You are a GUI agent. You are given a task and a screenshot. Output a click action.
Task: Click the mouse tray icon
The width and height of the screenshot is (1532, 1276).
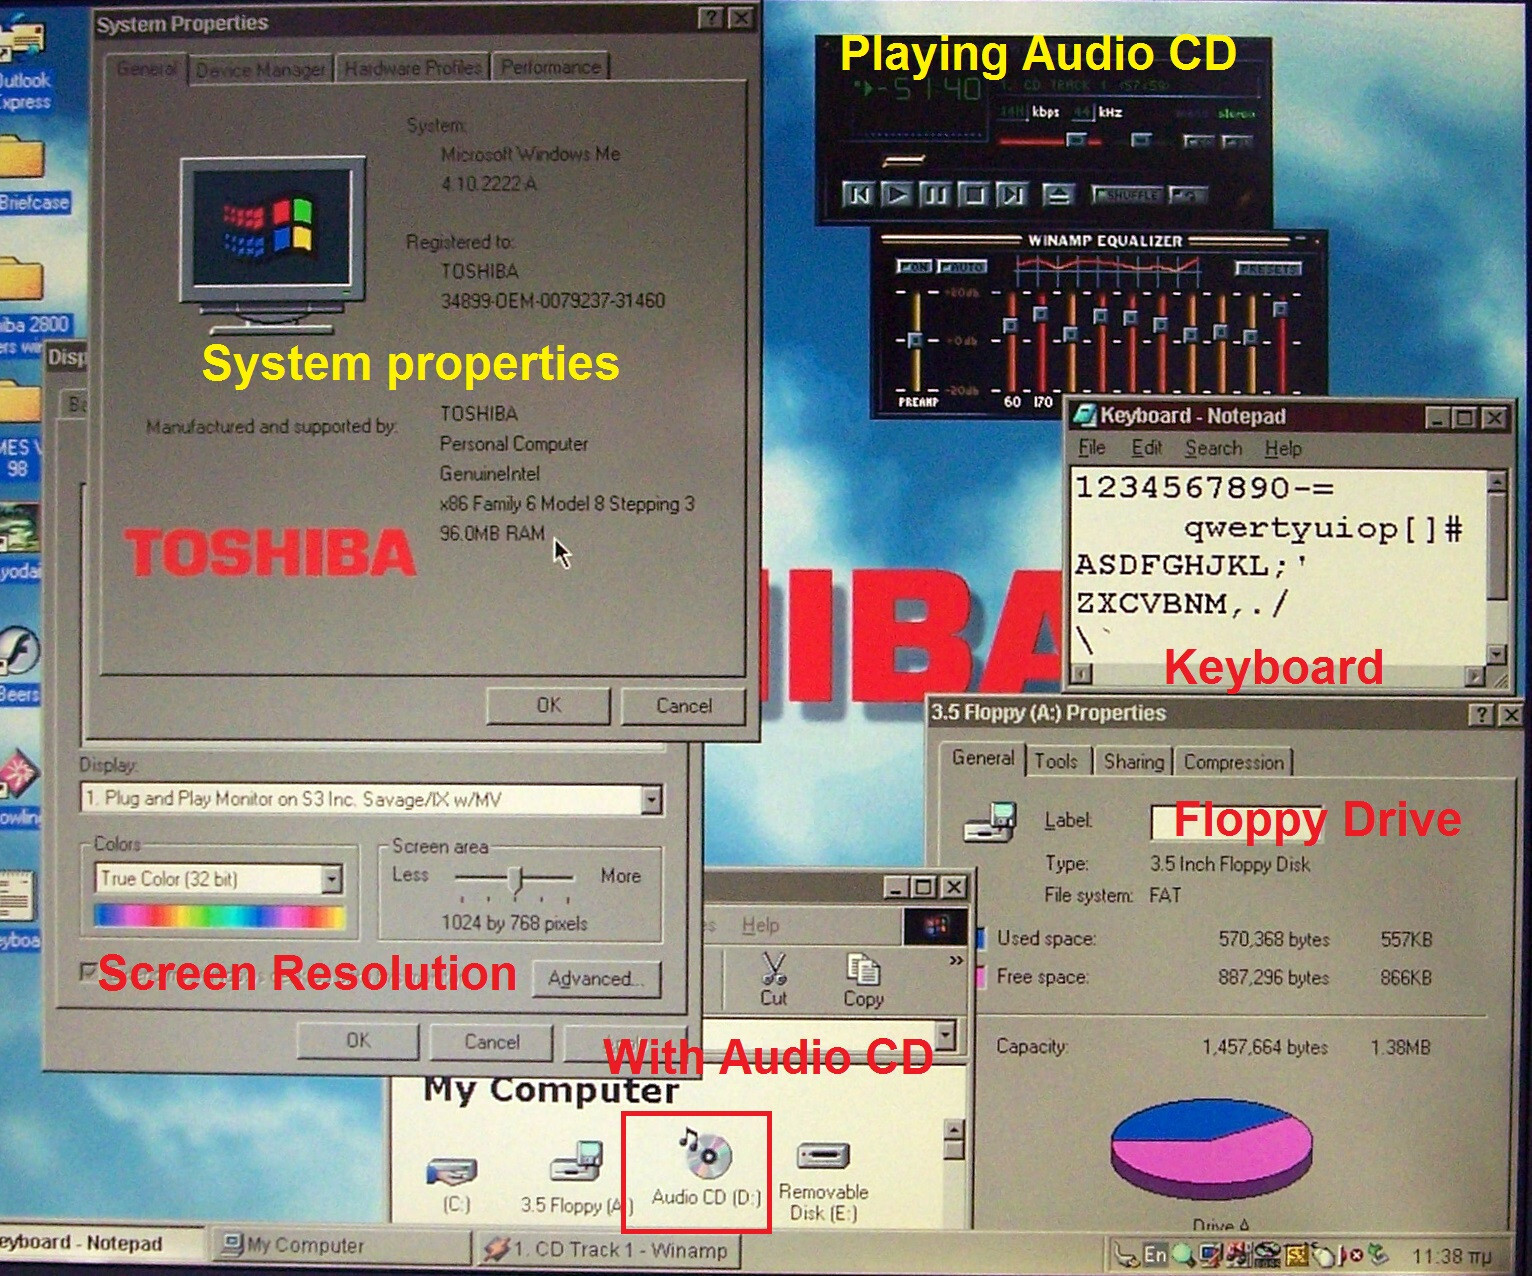[1324, 1255]
